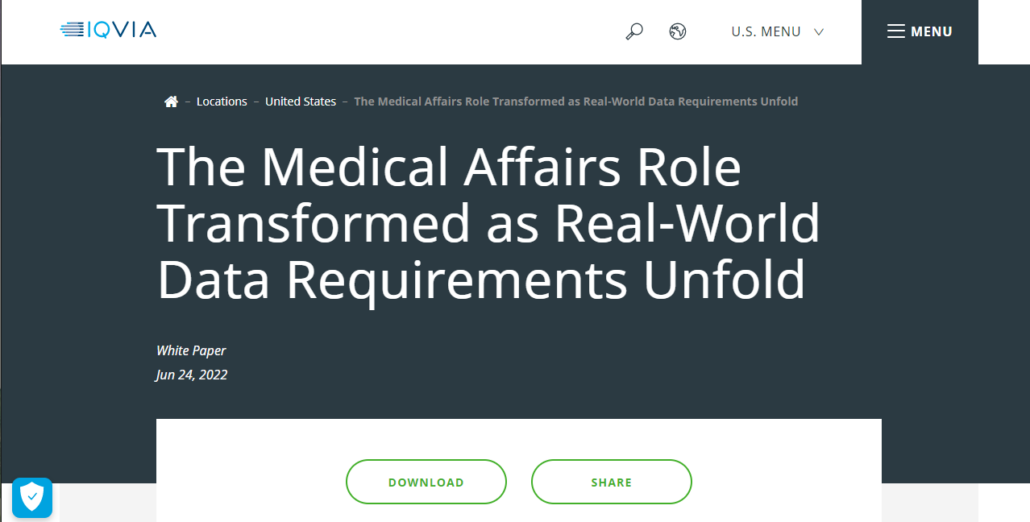Open the main MENU panel label
Screen dimensions: 1030x522
(931, 32)
